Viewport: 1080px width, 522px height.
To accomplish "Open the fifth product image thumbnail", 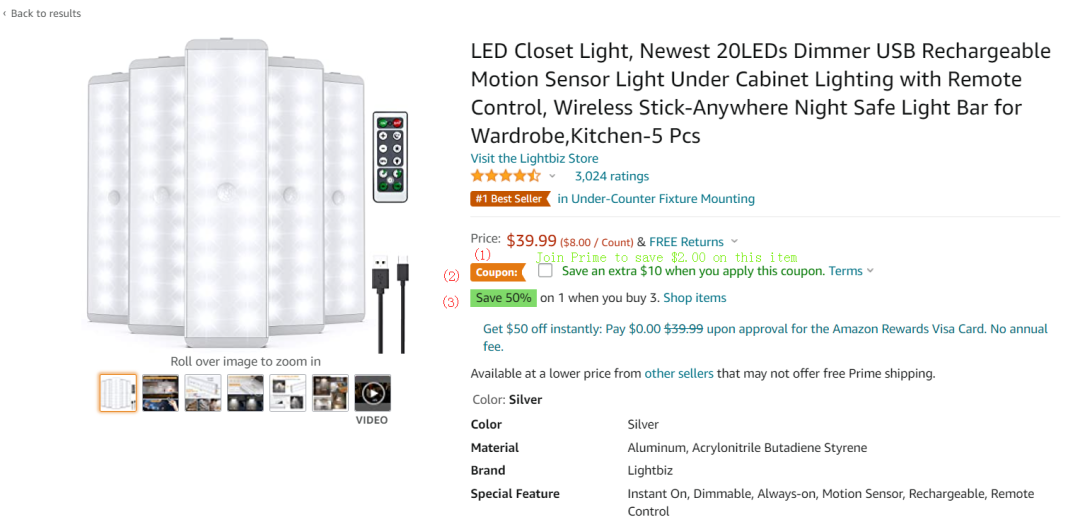I will click(x=288, y=393).
